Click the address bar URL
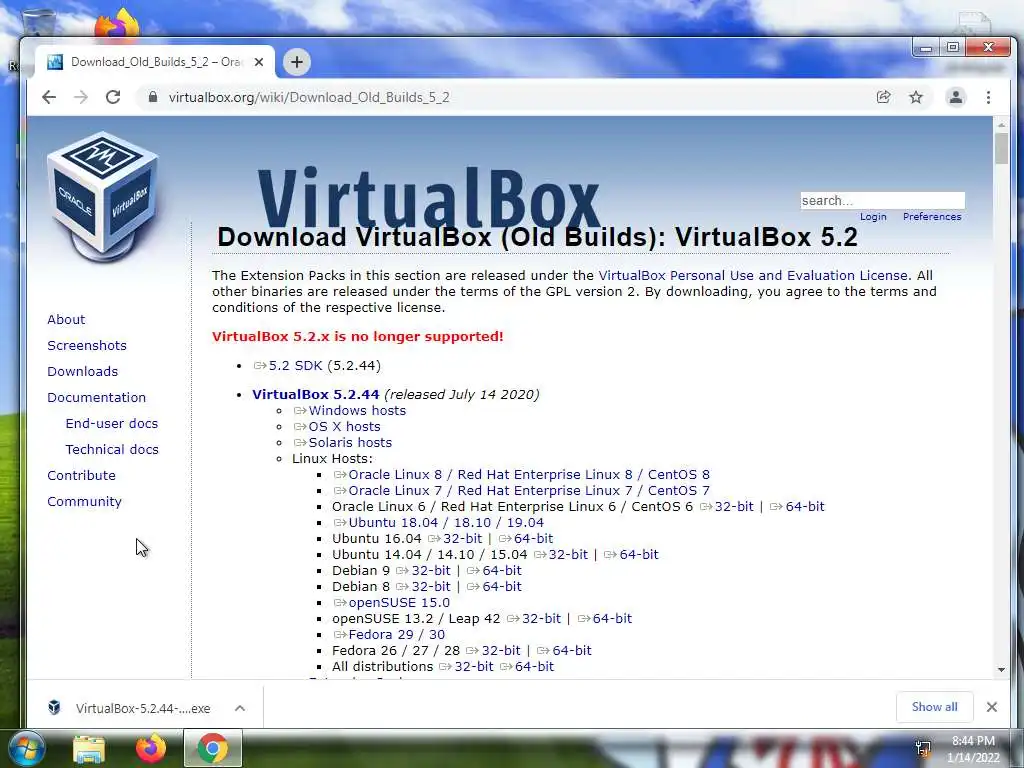The width and height of the screenshot is (1024, 768). coord(309,97)
